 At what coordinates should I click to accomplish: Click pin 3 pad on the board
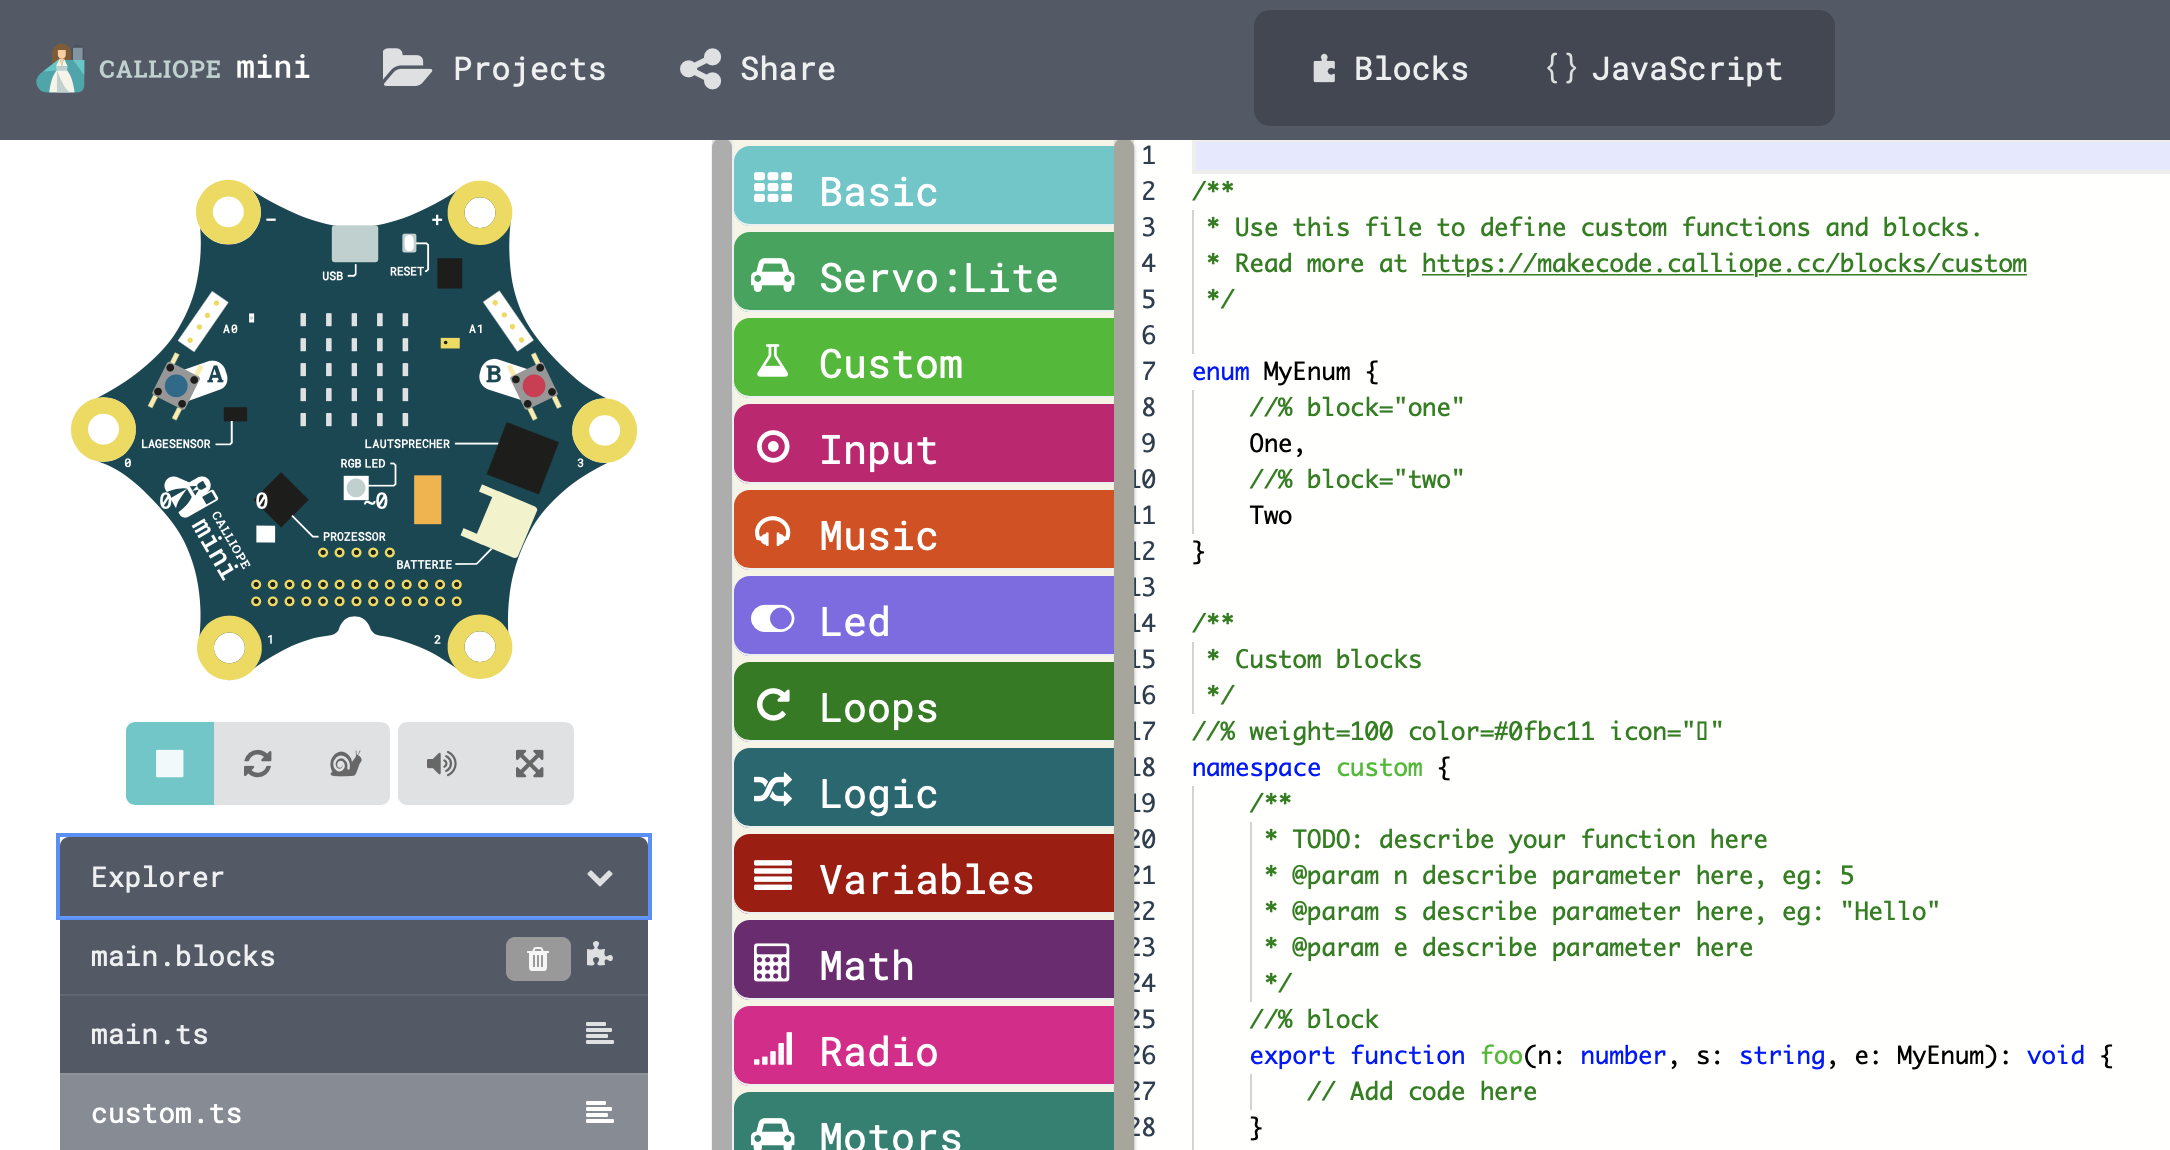click(x=604, y=430)
